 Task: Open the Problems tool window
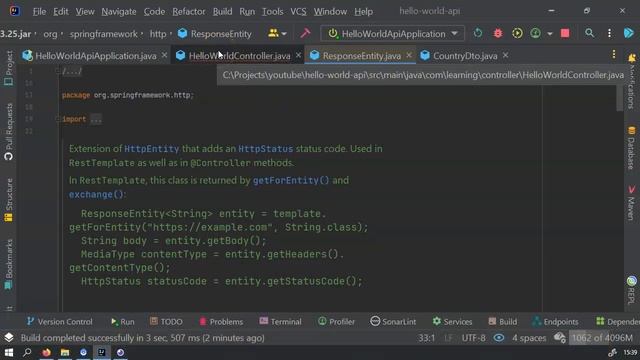click(221, 322)
